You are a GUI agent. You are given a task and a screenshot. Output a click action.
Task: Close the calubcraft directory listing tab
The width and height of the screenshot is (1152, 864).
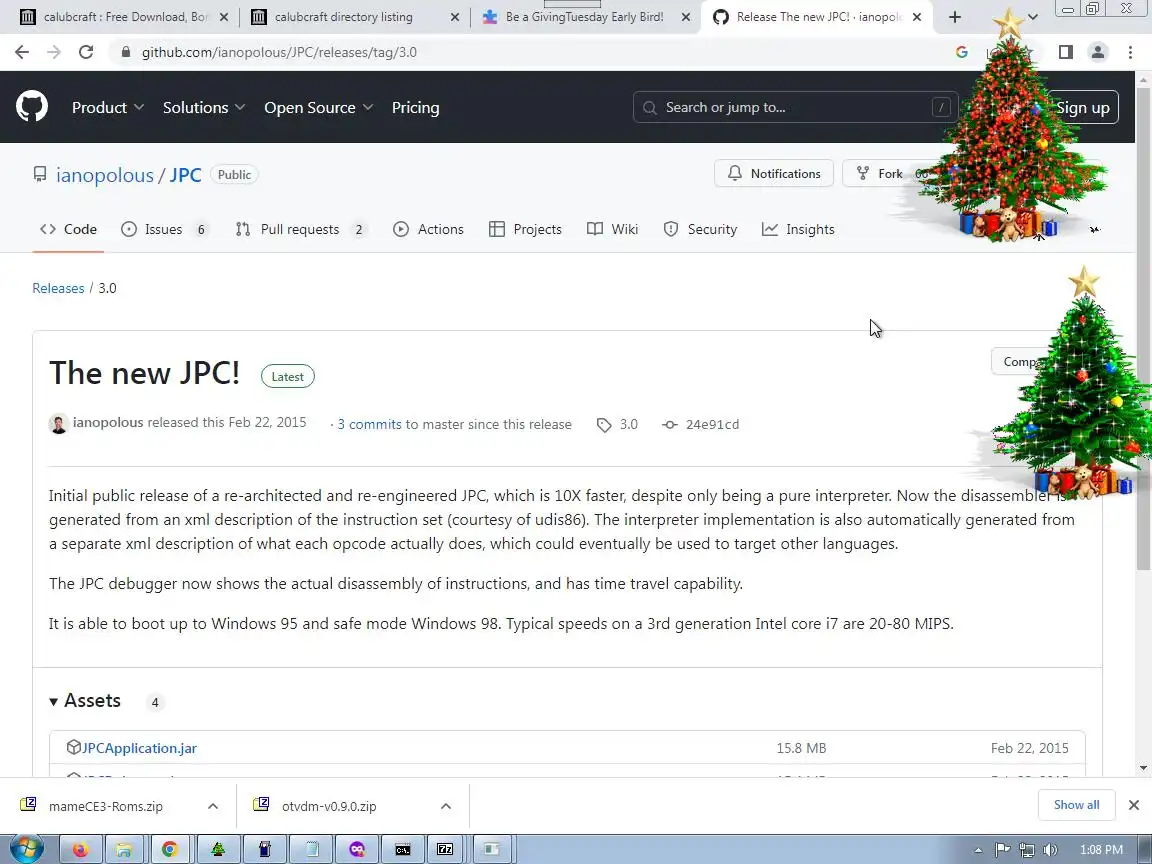click(x=455, y=17)
